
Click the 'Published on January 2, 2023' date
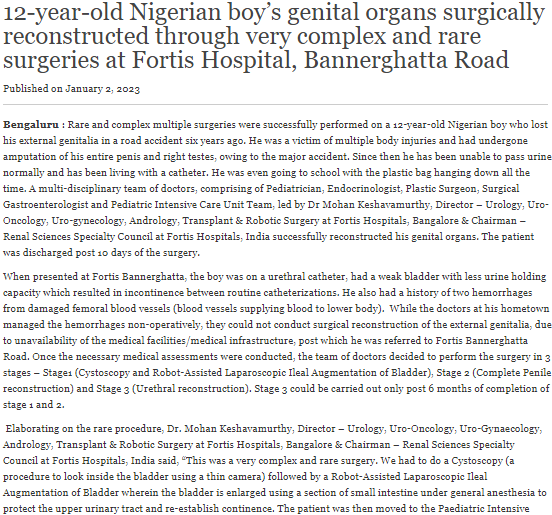pos(71,88)
